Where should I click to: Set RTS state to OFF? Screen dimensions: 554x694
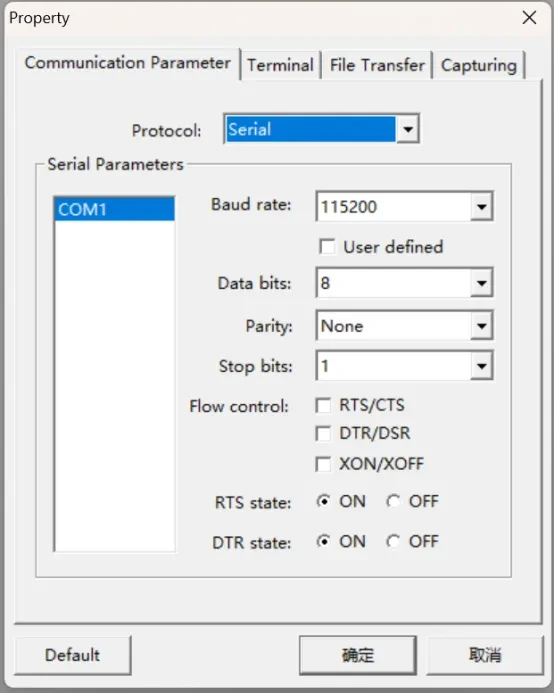[393, 501]
